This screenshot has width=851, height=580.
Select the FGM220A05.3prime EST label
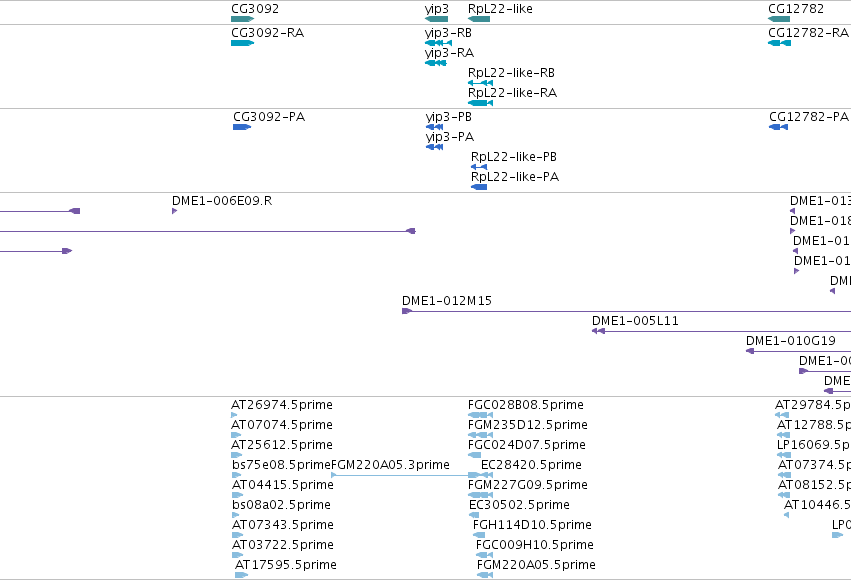[390, 465]
